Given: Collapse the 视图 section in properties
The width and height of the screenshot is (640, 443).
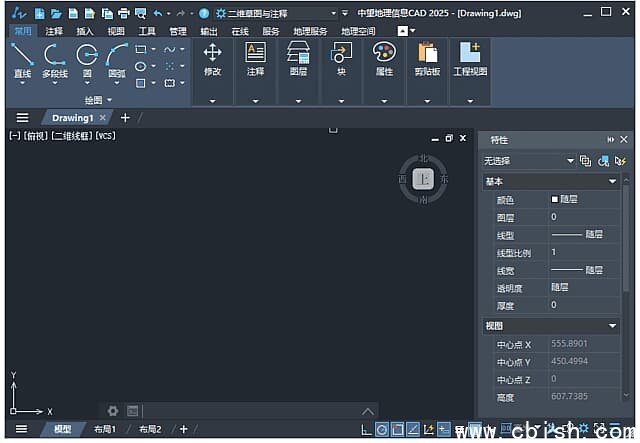Looking at the screenshot, I should (612, 326).
